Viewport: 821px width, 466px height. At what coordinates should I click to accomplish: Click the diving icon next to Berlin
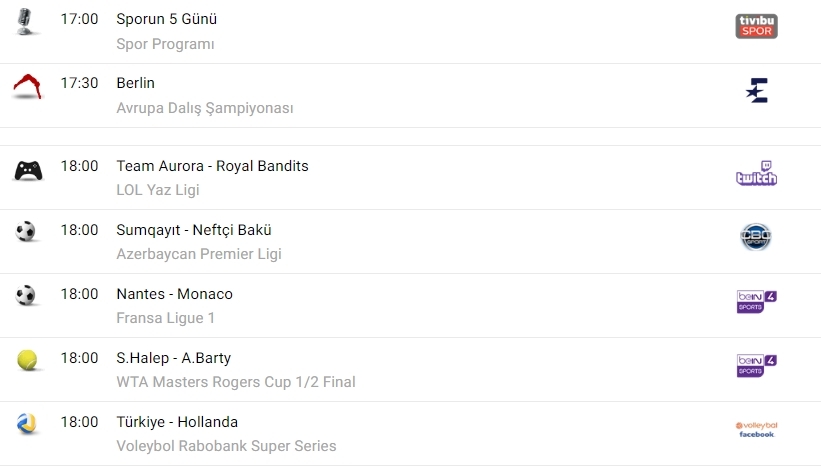[28, 87]
